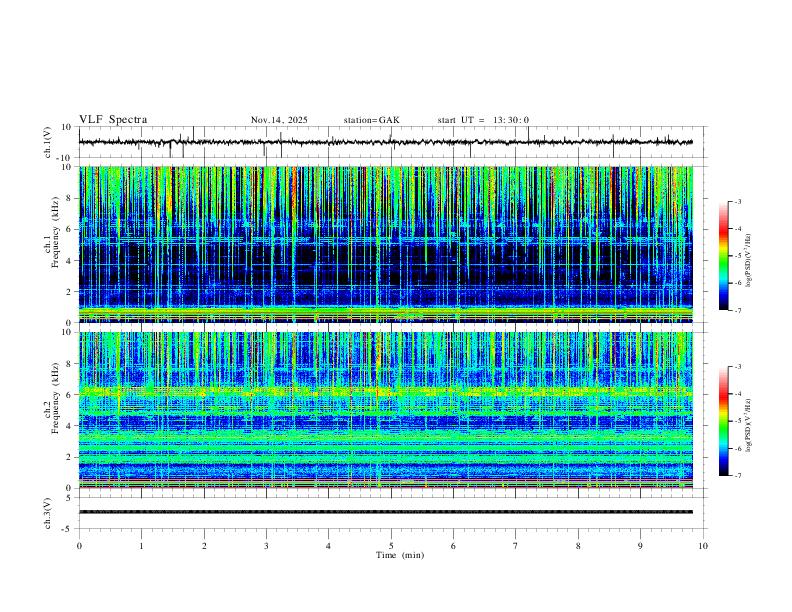Click the time axis tick label "8"
The height and width of the screenshot is (612, 792).
[x=578, y=546]
